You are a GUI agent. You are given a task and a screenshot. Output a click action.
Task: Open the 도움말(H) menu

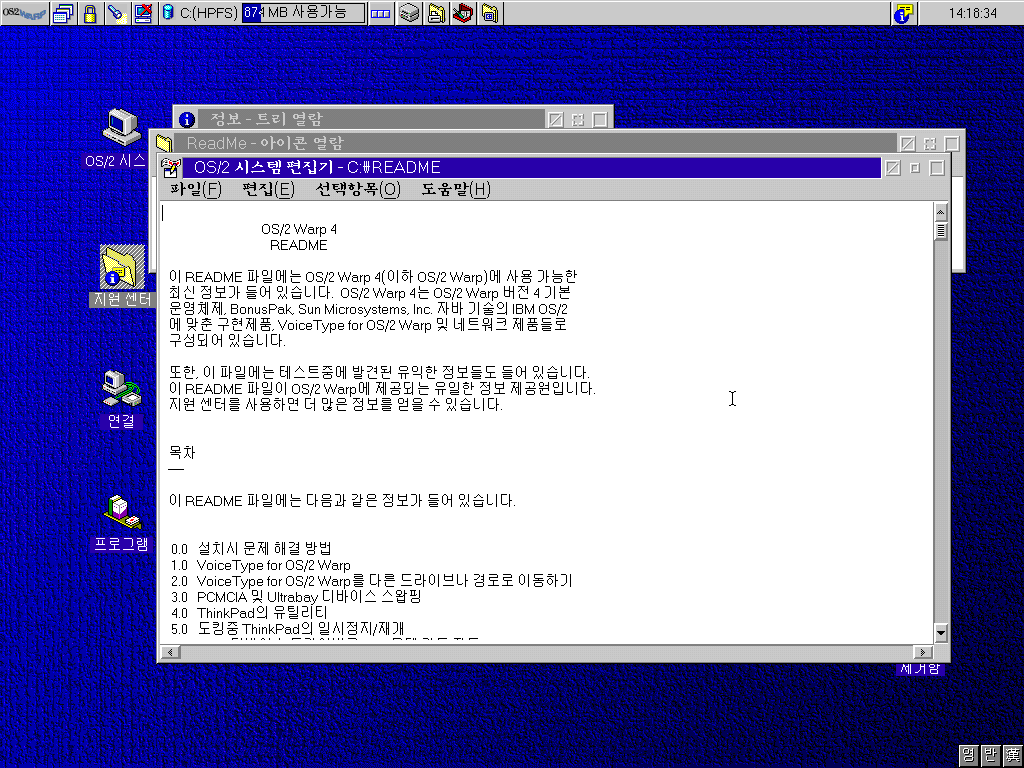455,189
